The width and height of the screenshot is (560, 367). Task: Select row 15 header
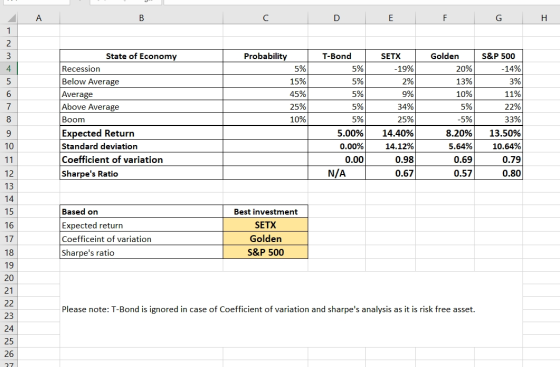click(x=9, y=211)
